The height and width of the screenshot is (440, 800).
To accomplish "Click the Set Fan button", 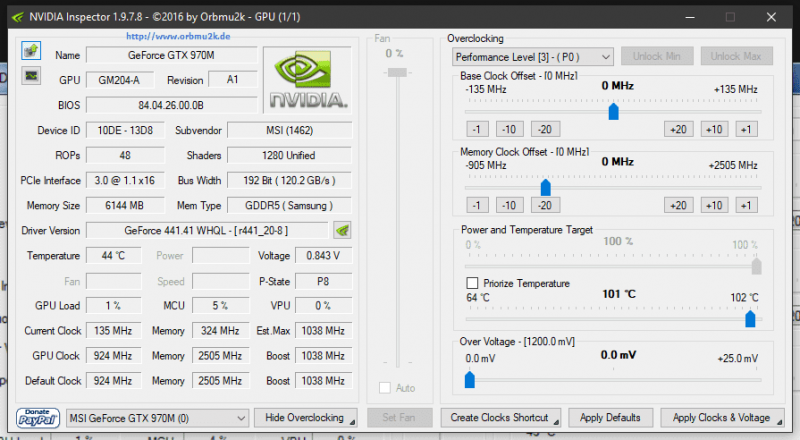I will pos(399,418).
